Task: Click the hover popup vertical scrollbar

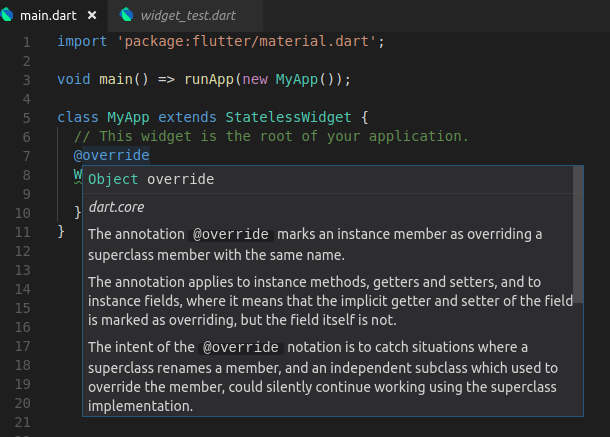Action: [x=577, y=227]
